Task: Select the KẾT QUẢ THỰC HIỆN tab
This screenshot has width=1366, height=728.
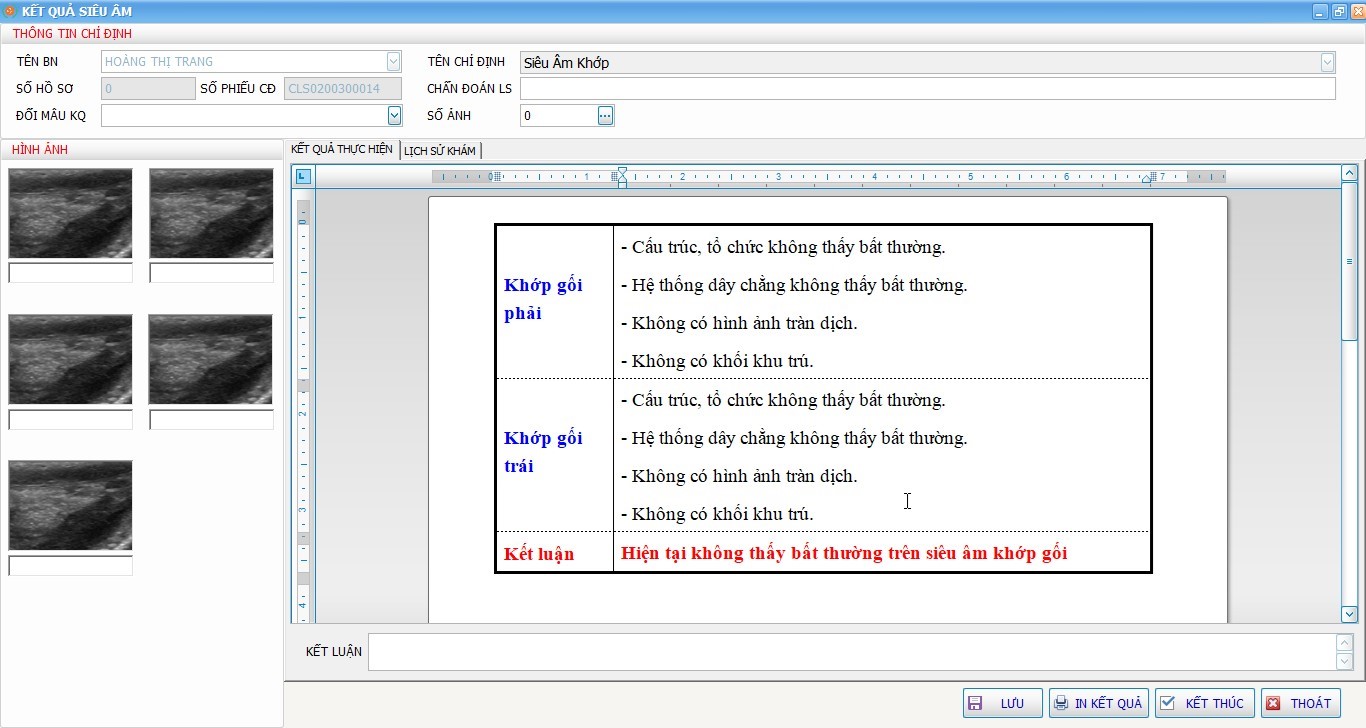Action: click(341, 149)
